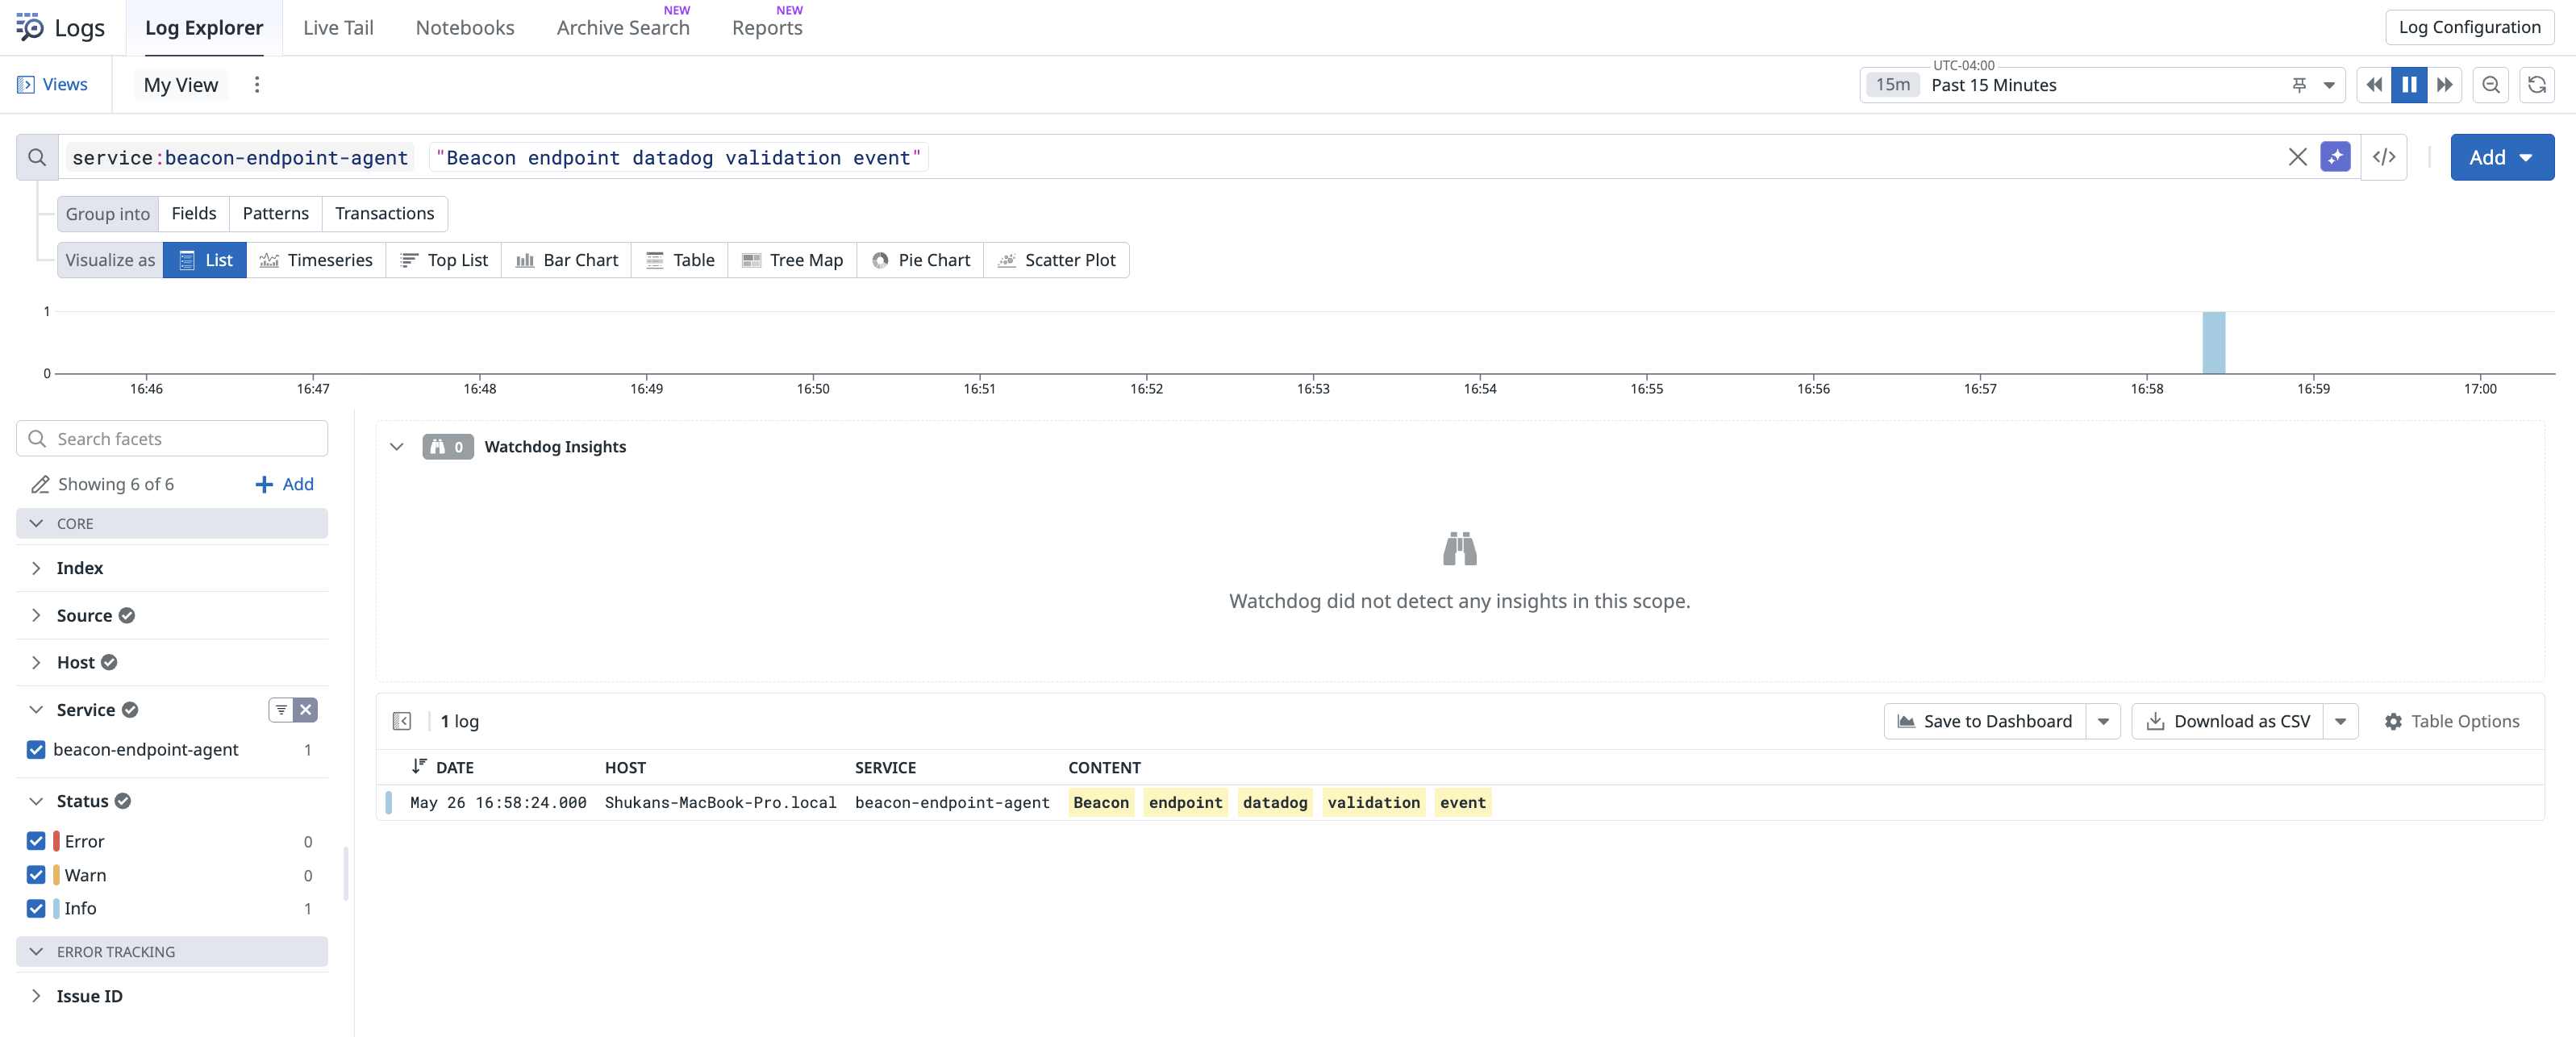Visualize as Timeseries
The image size is (2576, 1037).
pos(316,260)
